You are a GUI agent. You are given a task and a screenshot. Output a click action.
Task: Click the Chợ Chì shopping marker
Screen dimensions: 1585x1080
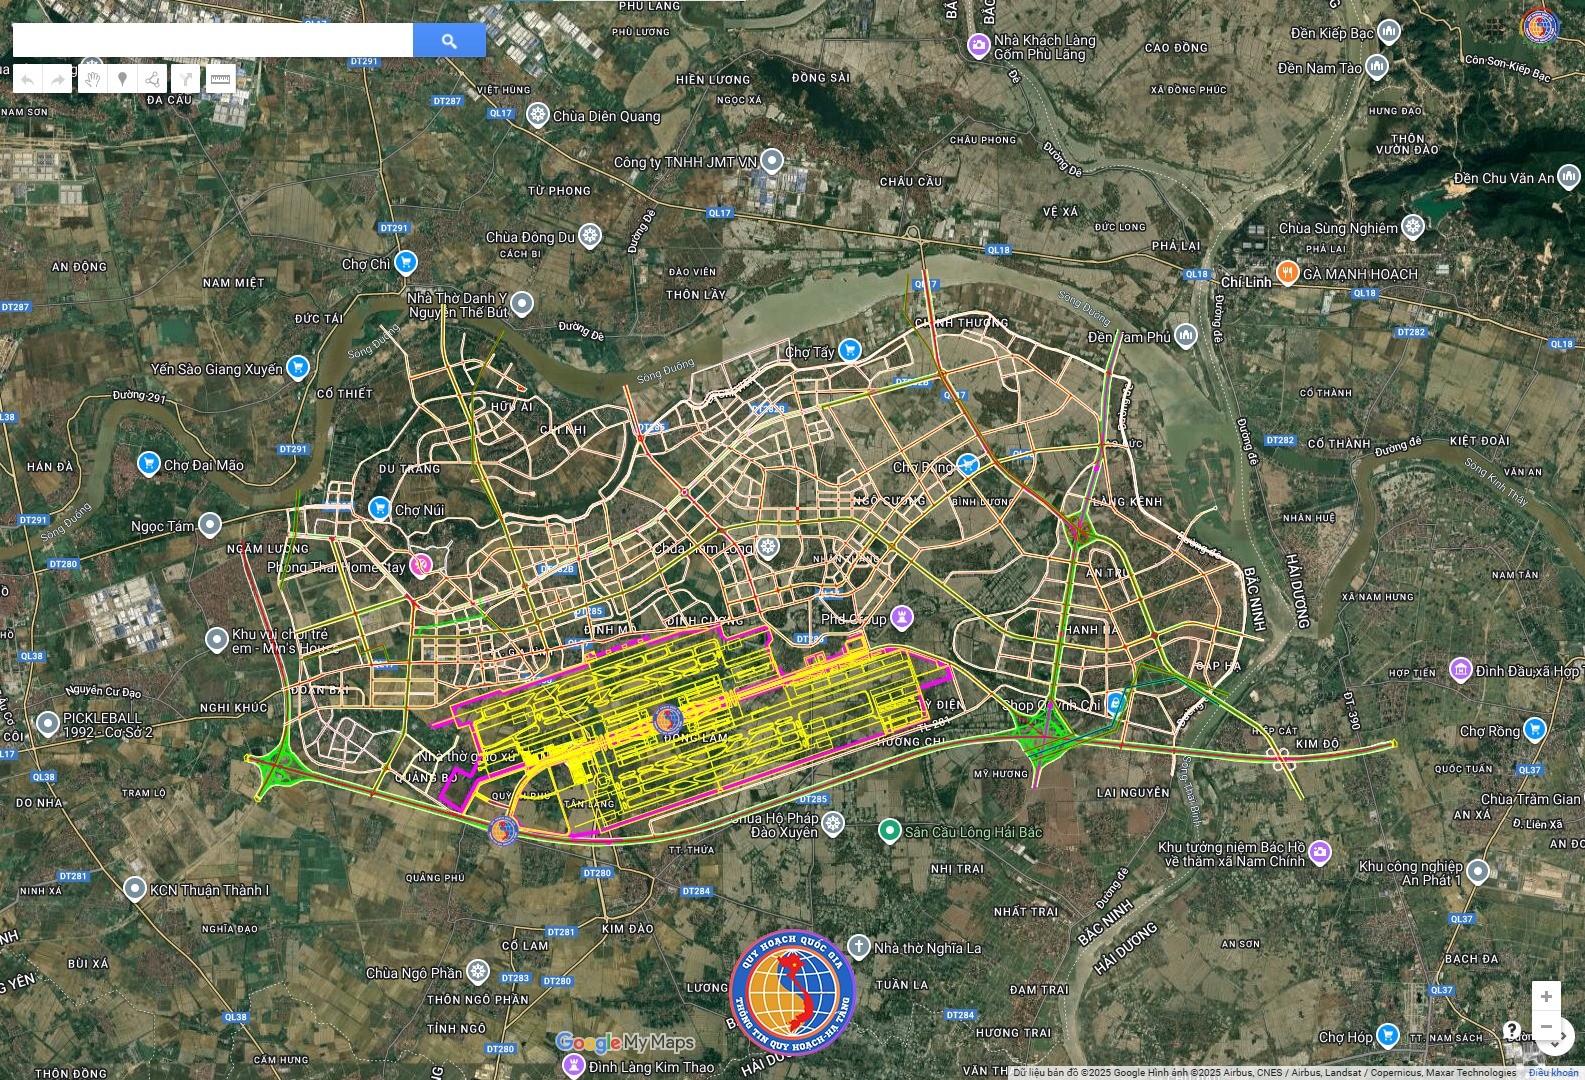(405, 263)
